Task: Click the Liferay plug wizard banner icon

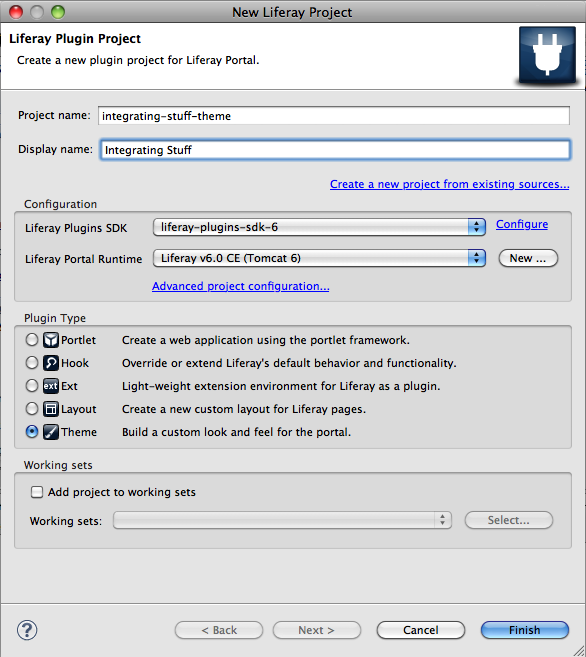Action: pos(547,55)
